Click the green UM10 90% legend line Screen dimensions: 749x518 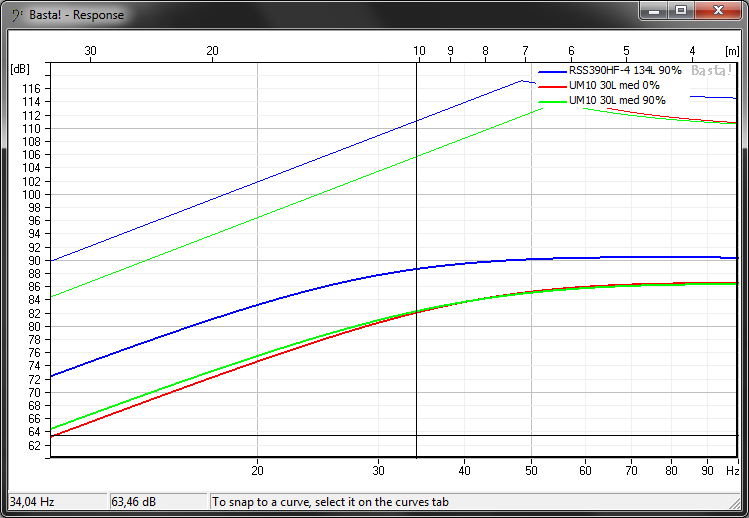pos(552,101)
